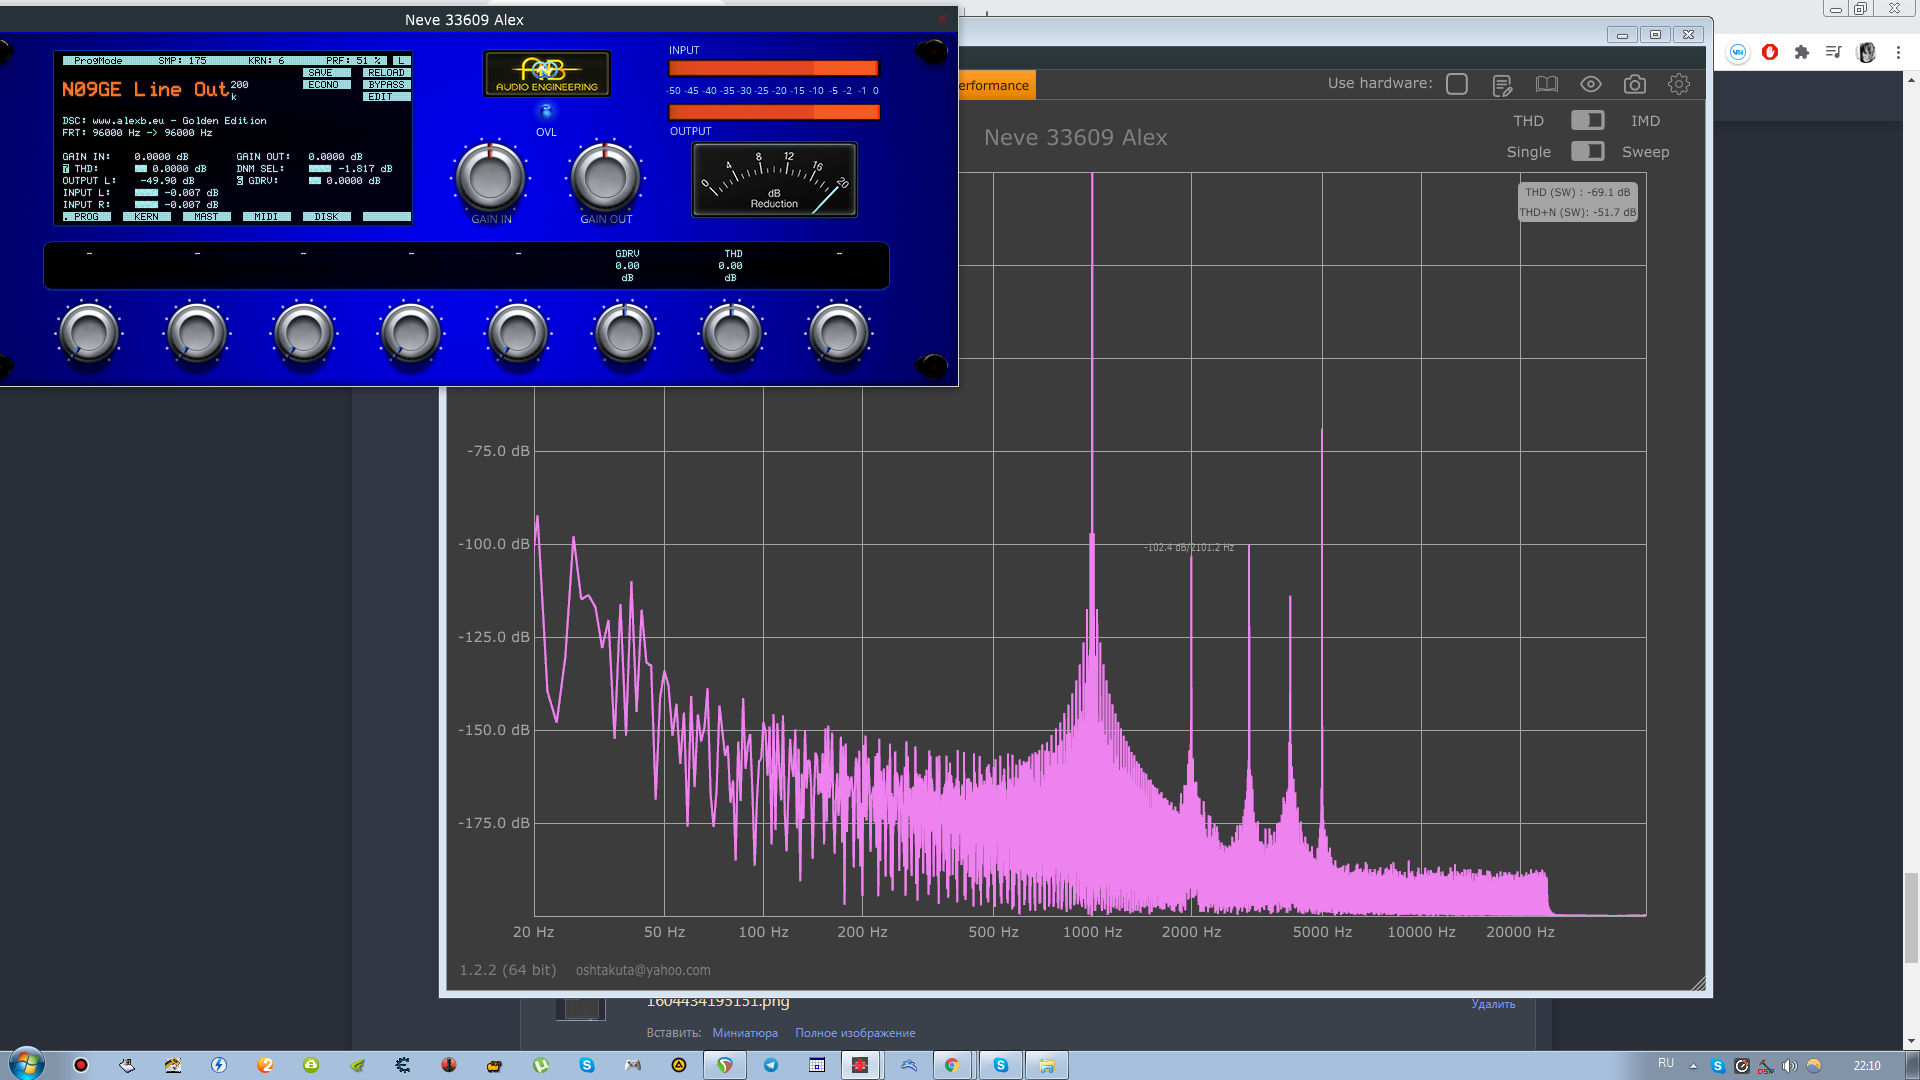Click the Удалить link

pos(1493,1004)
